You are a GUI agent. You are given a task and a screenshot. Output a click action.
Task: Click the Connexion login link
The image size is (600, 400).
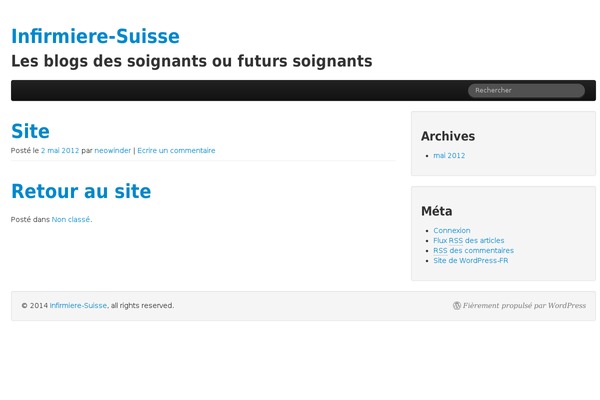point(452,231)
